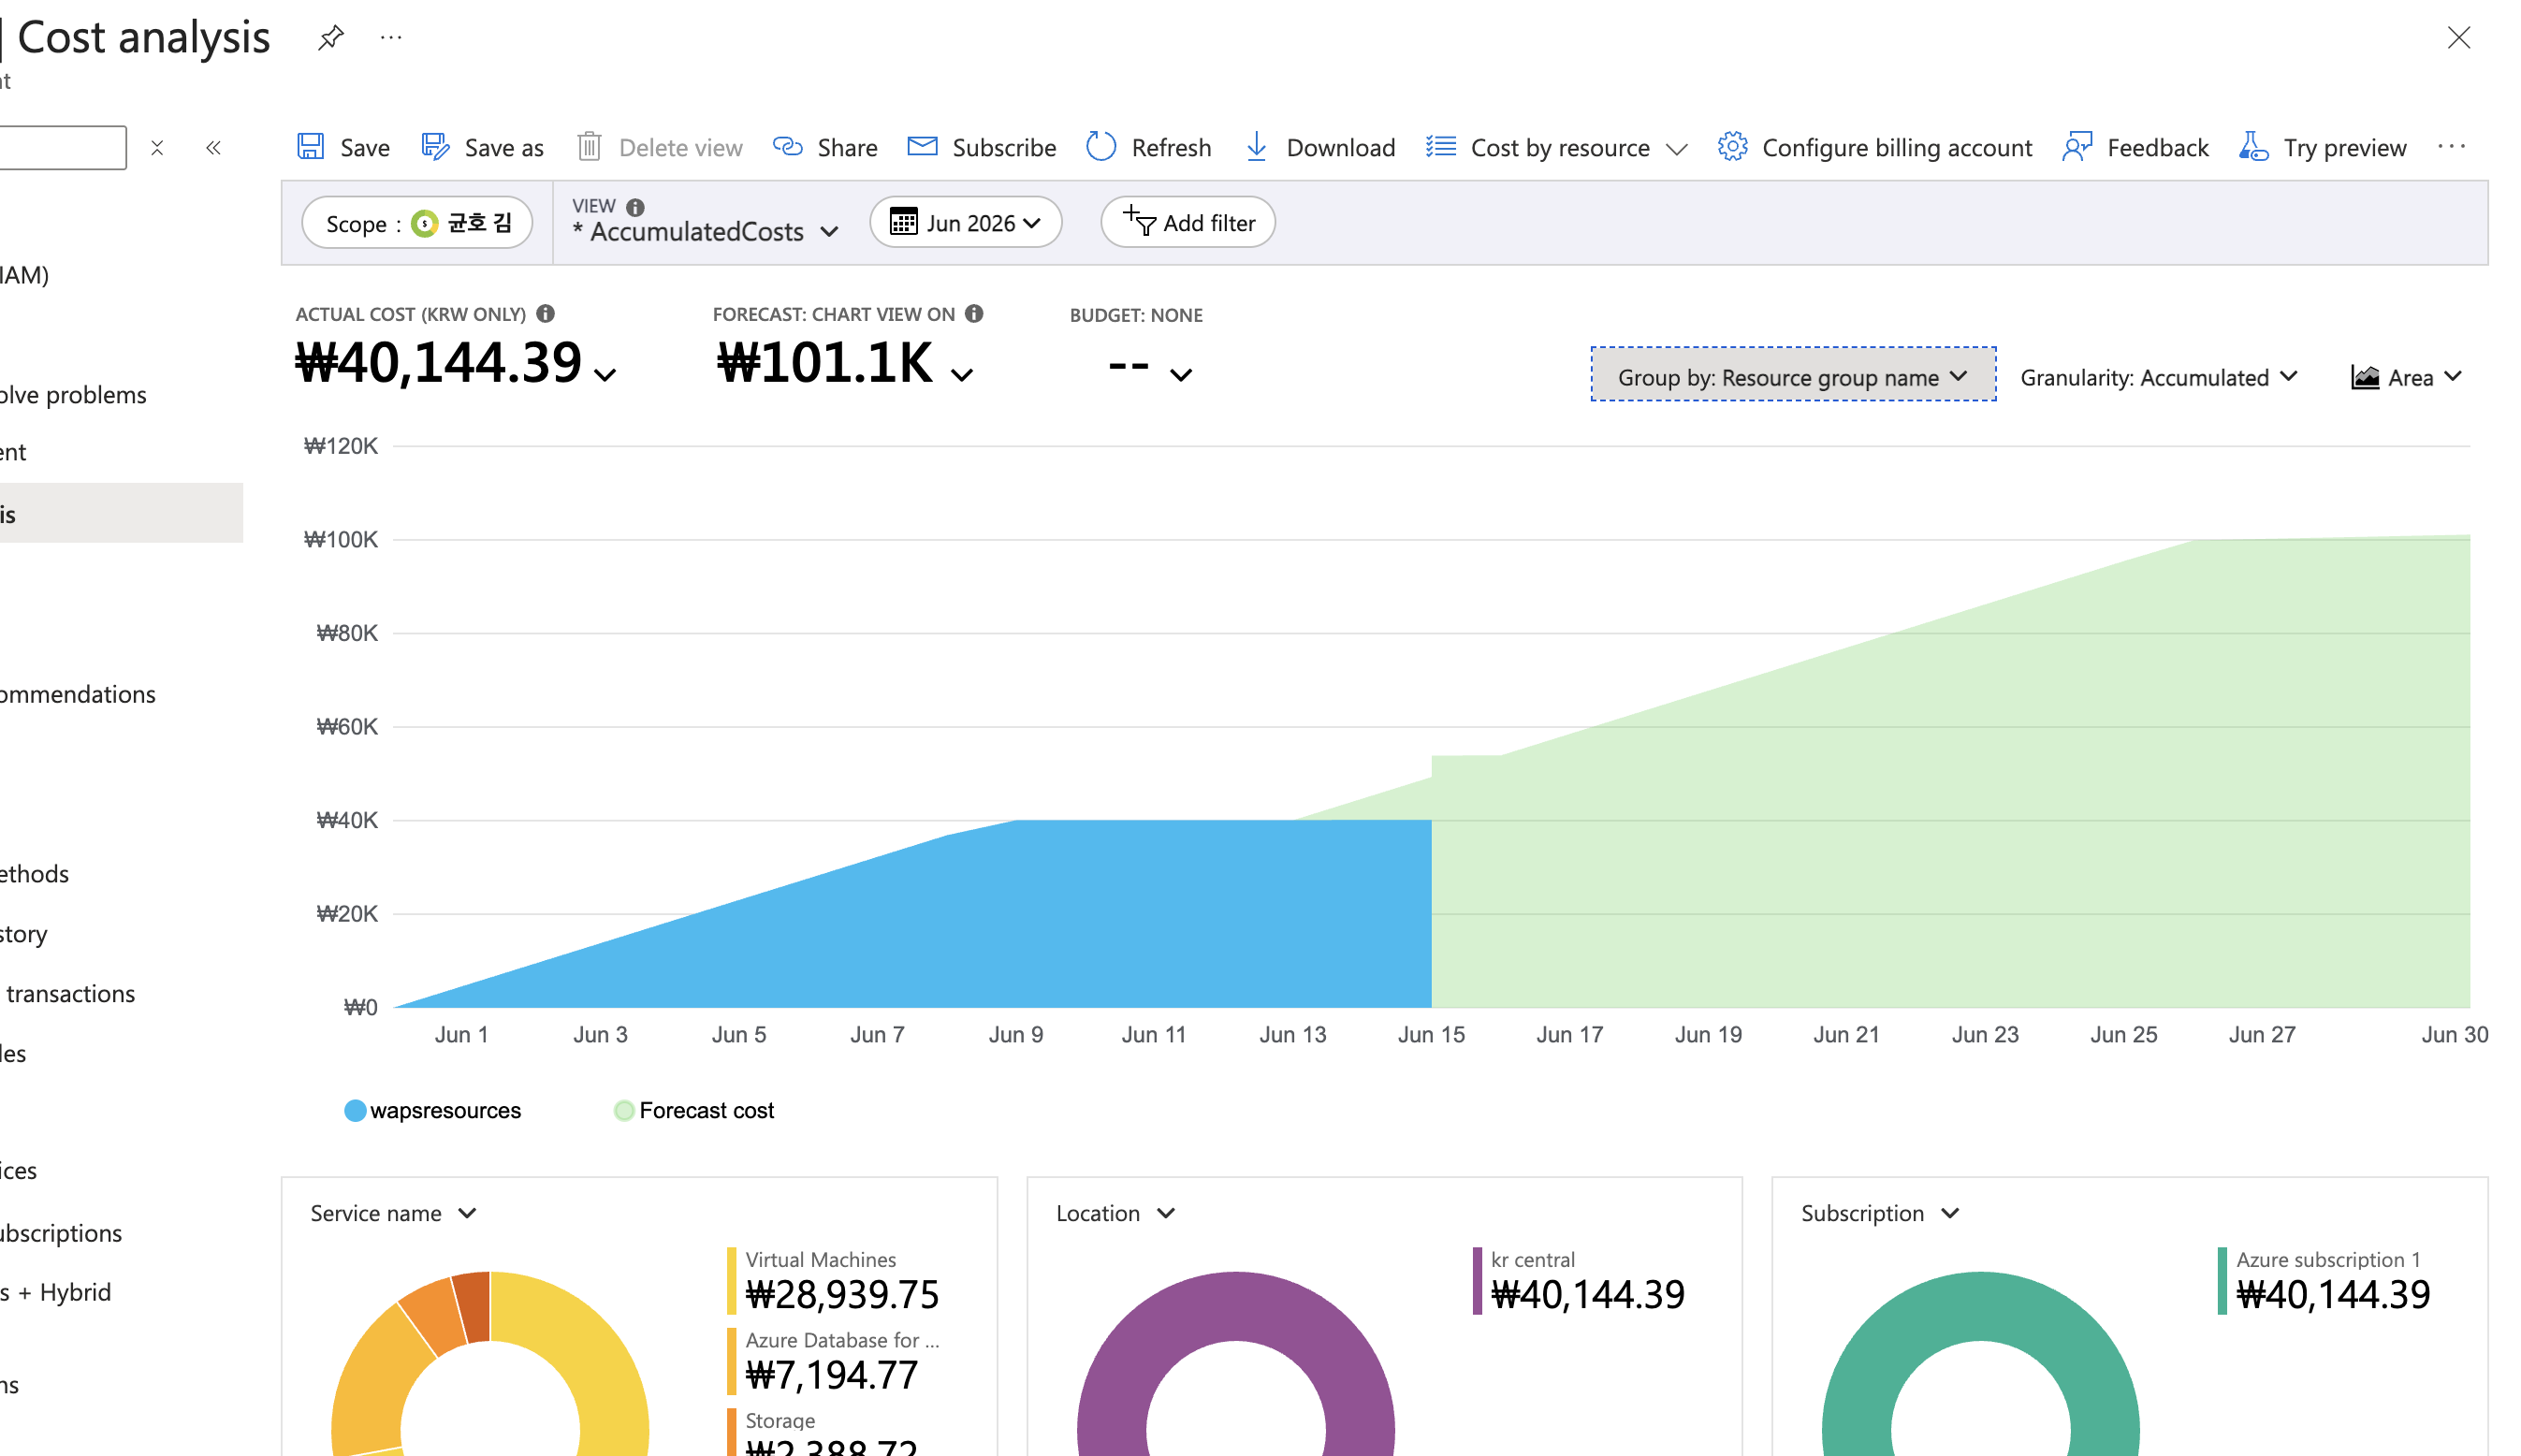The image size is (2521, 1456).
Task: Open Cost by resource menu
Action: coord(1557,147)
